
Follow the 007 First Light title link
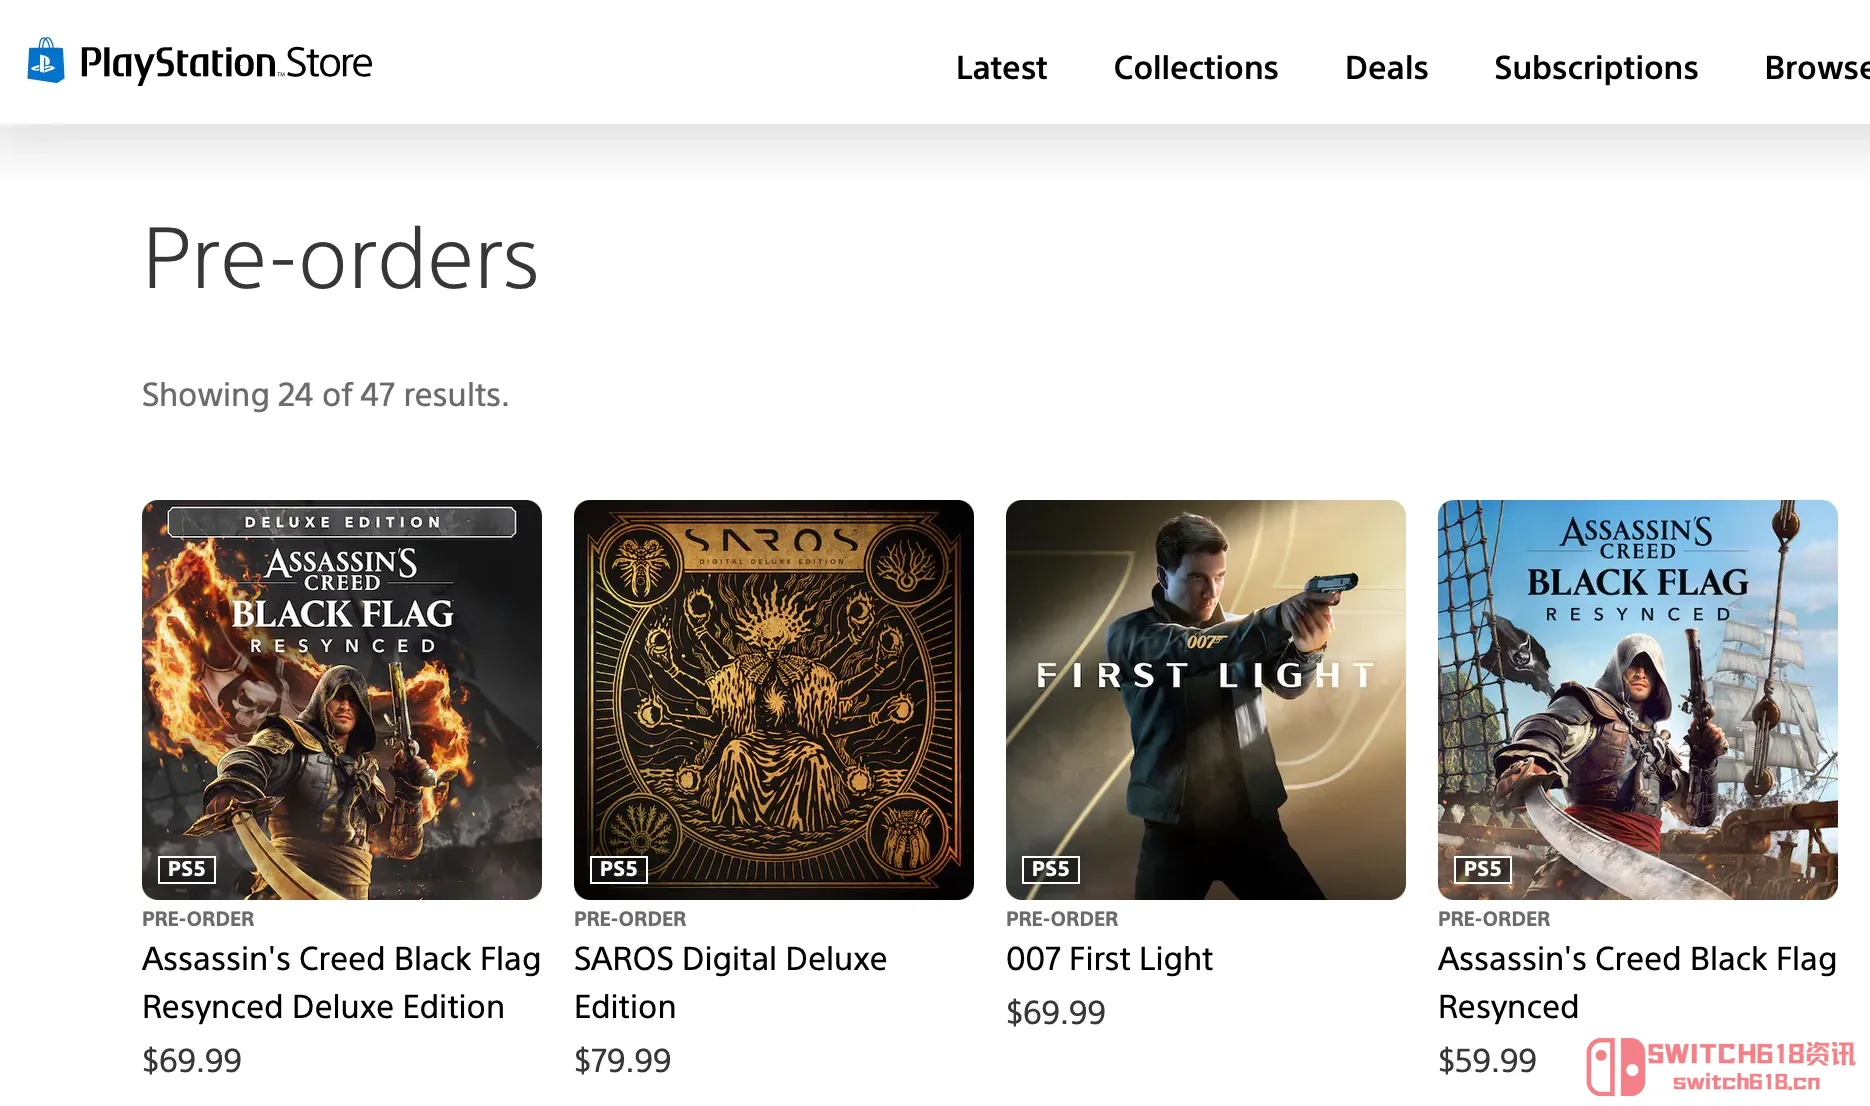point(1109,959)
